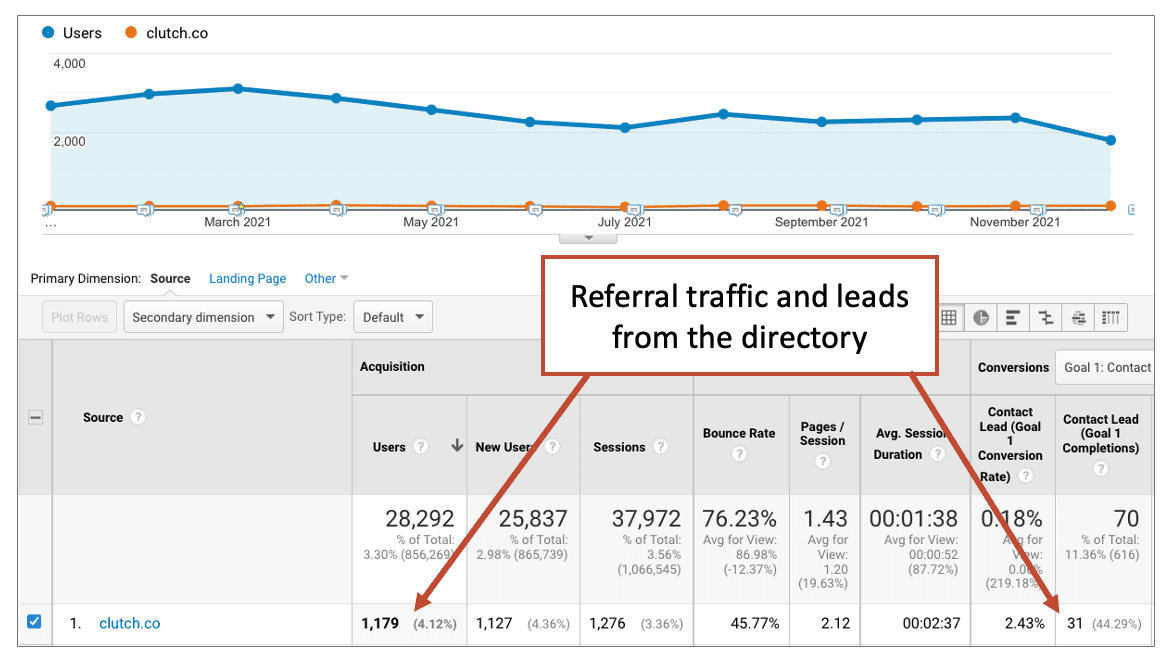Click the clutch.co Users value 1,179
This screenshot has height=661, width=1171.
(x=380, y=623)
